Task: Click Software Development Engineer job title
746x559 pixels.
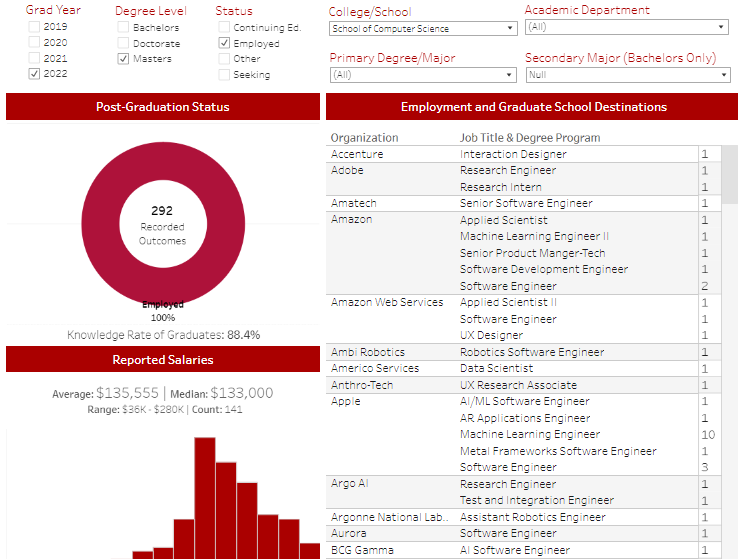Action: (544, 269)
